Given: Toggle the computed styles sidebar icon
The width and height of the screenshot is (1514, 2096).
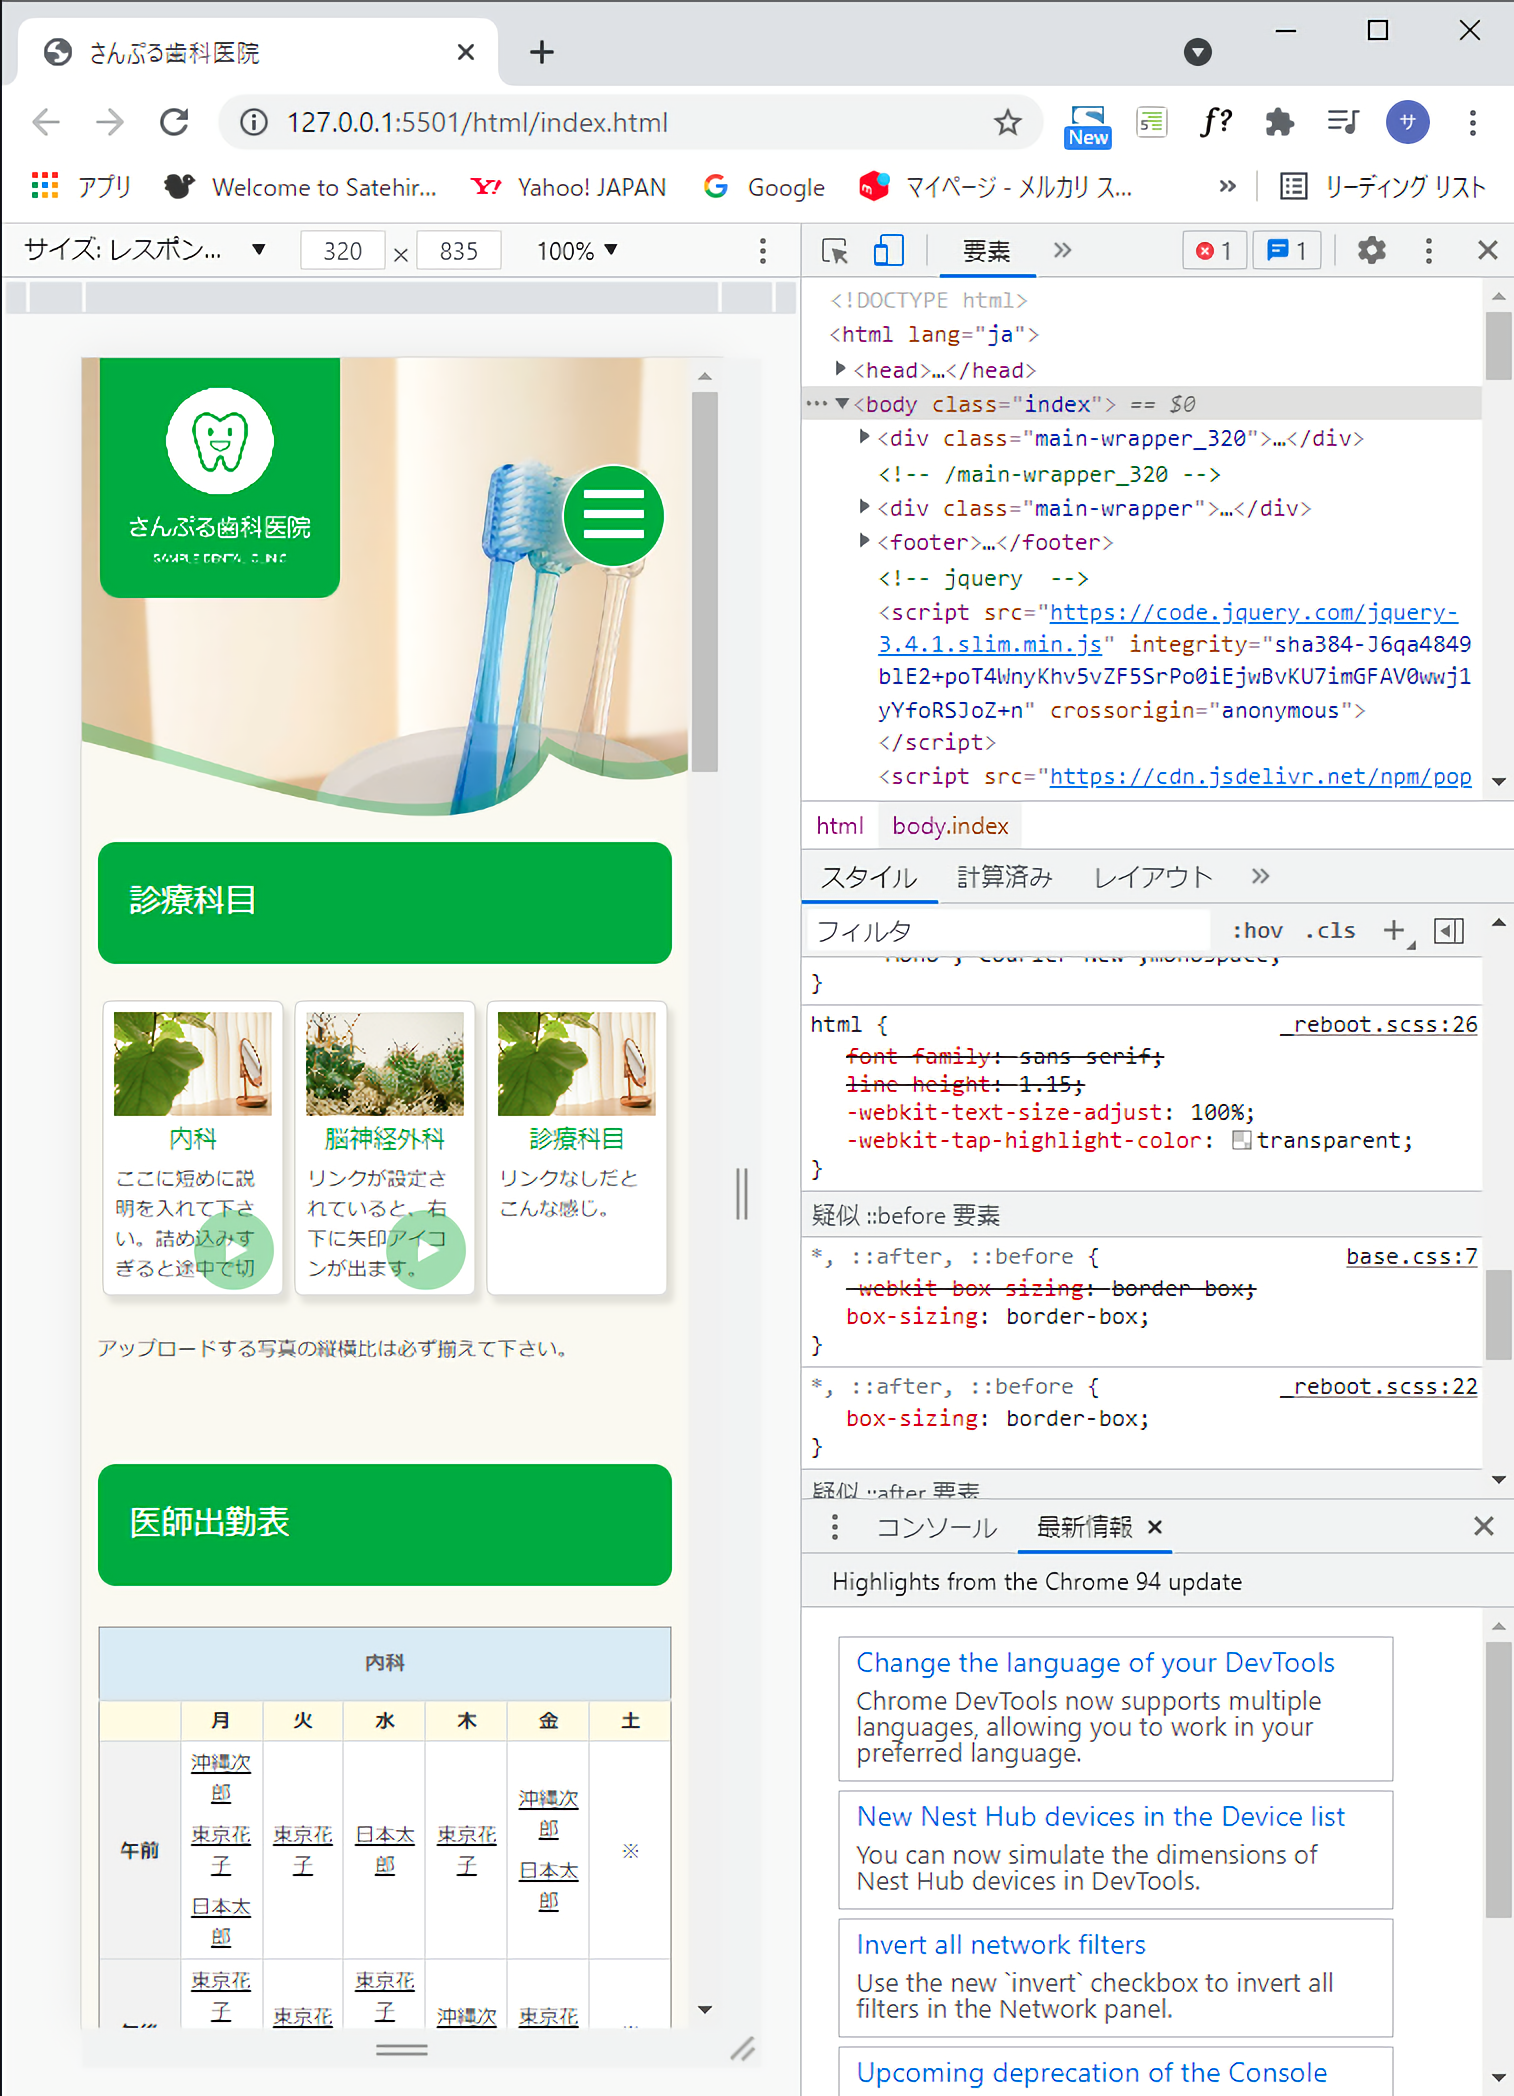Looking at the screenshot, I should tap(1448, 930).
